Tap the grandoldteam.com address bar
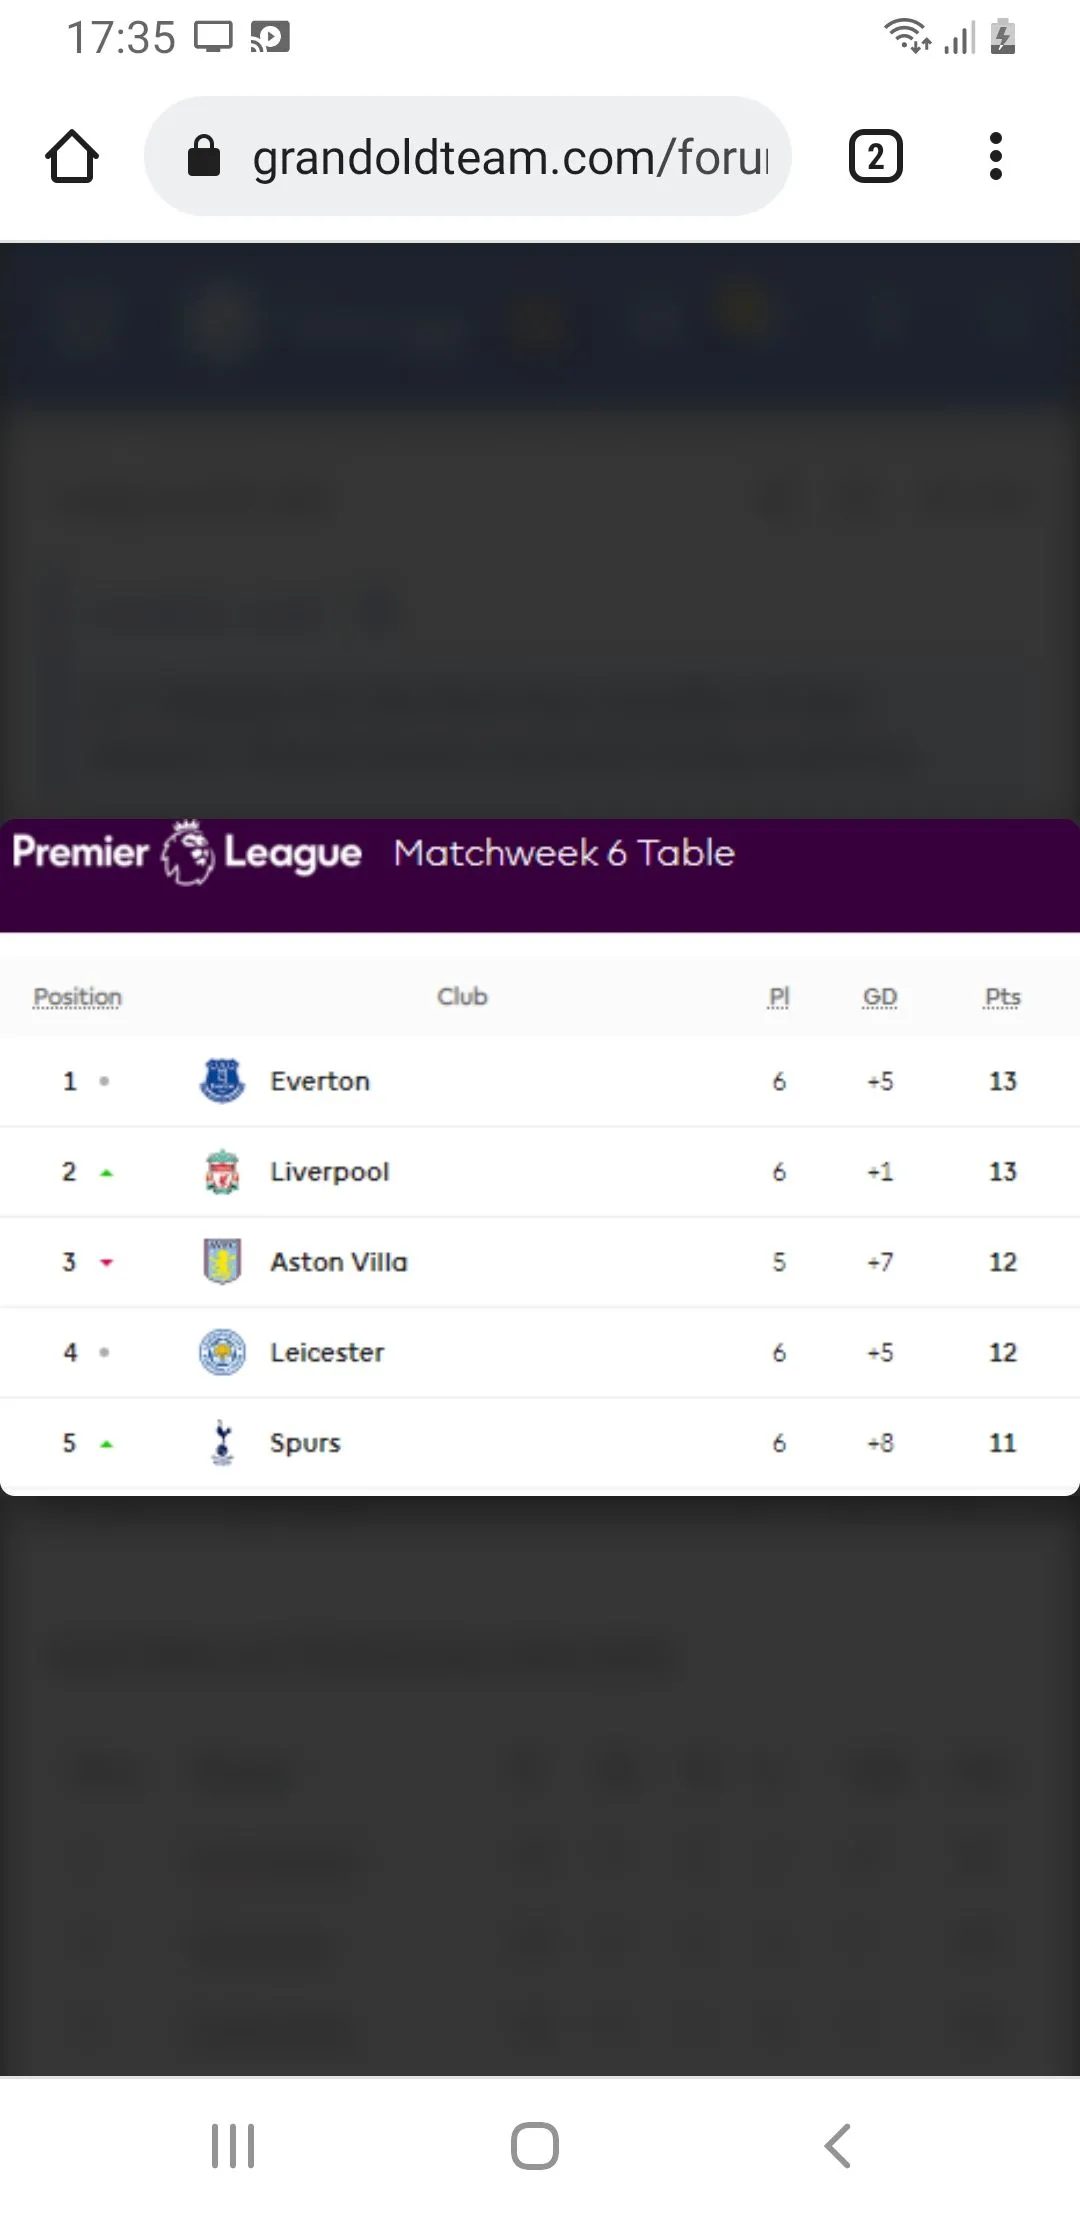The width and height of the screenshot is (1080, 2220). (x=510, y=157)
